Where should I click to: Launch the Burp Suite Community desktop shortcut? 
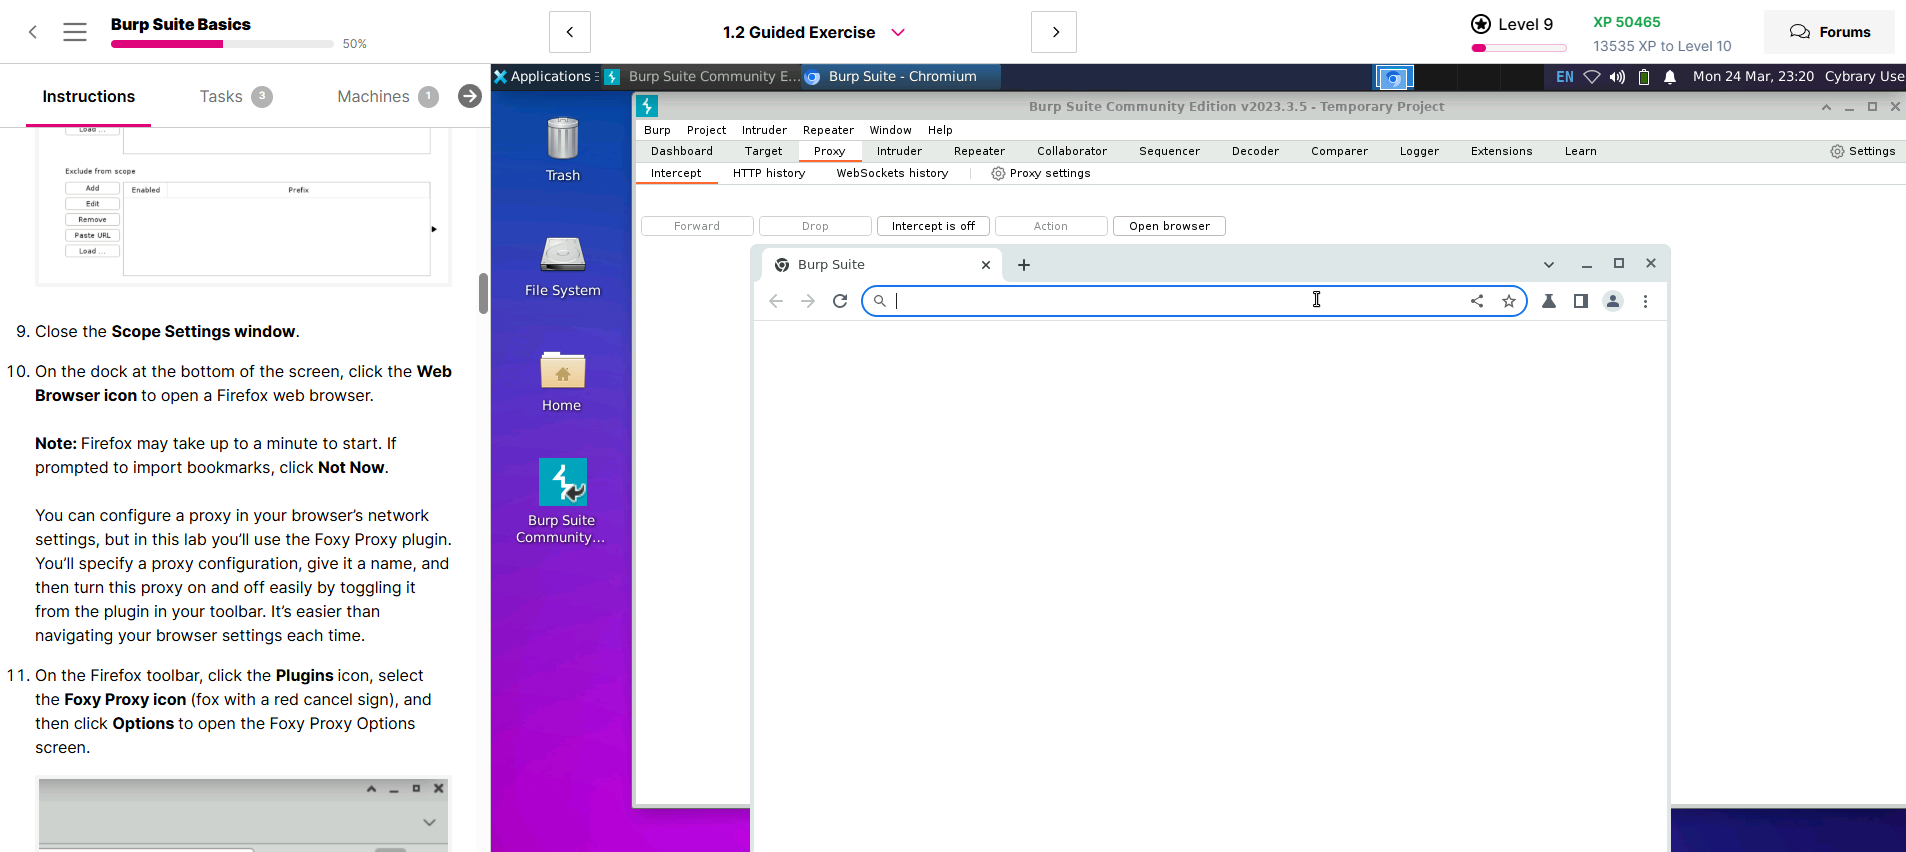pos(562,500)
